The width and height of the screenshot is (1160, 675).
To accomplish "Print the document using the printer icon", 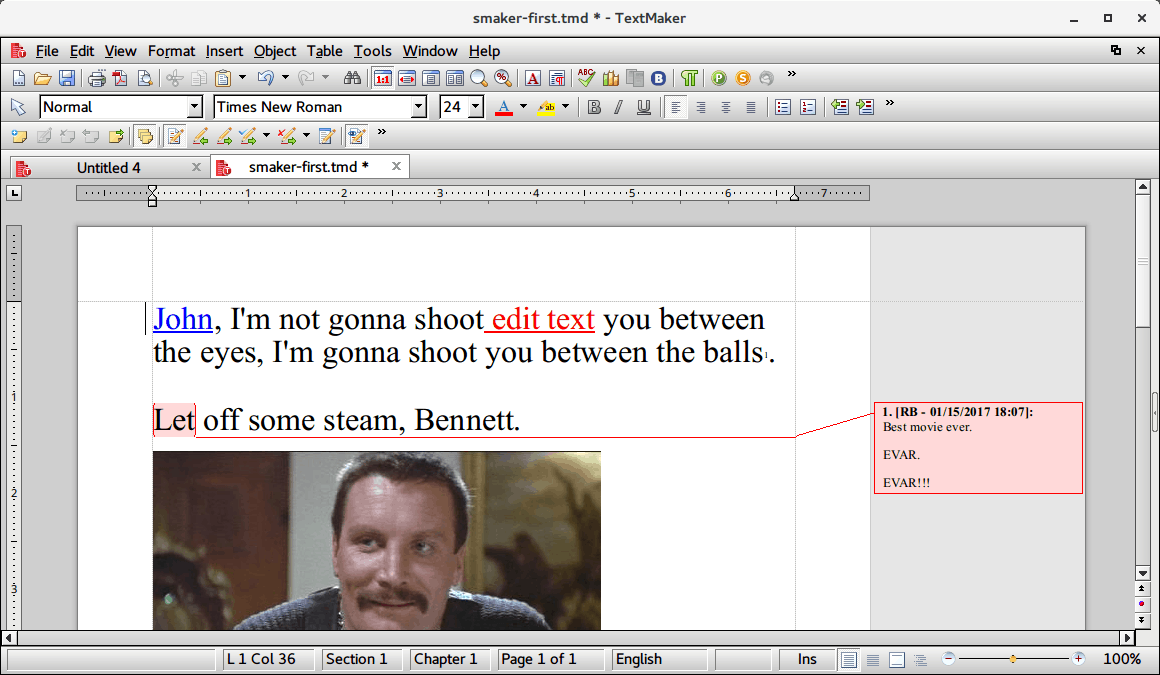I will [97, 78].
